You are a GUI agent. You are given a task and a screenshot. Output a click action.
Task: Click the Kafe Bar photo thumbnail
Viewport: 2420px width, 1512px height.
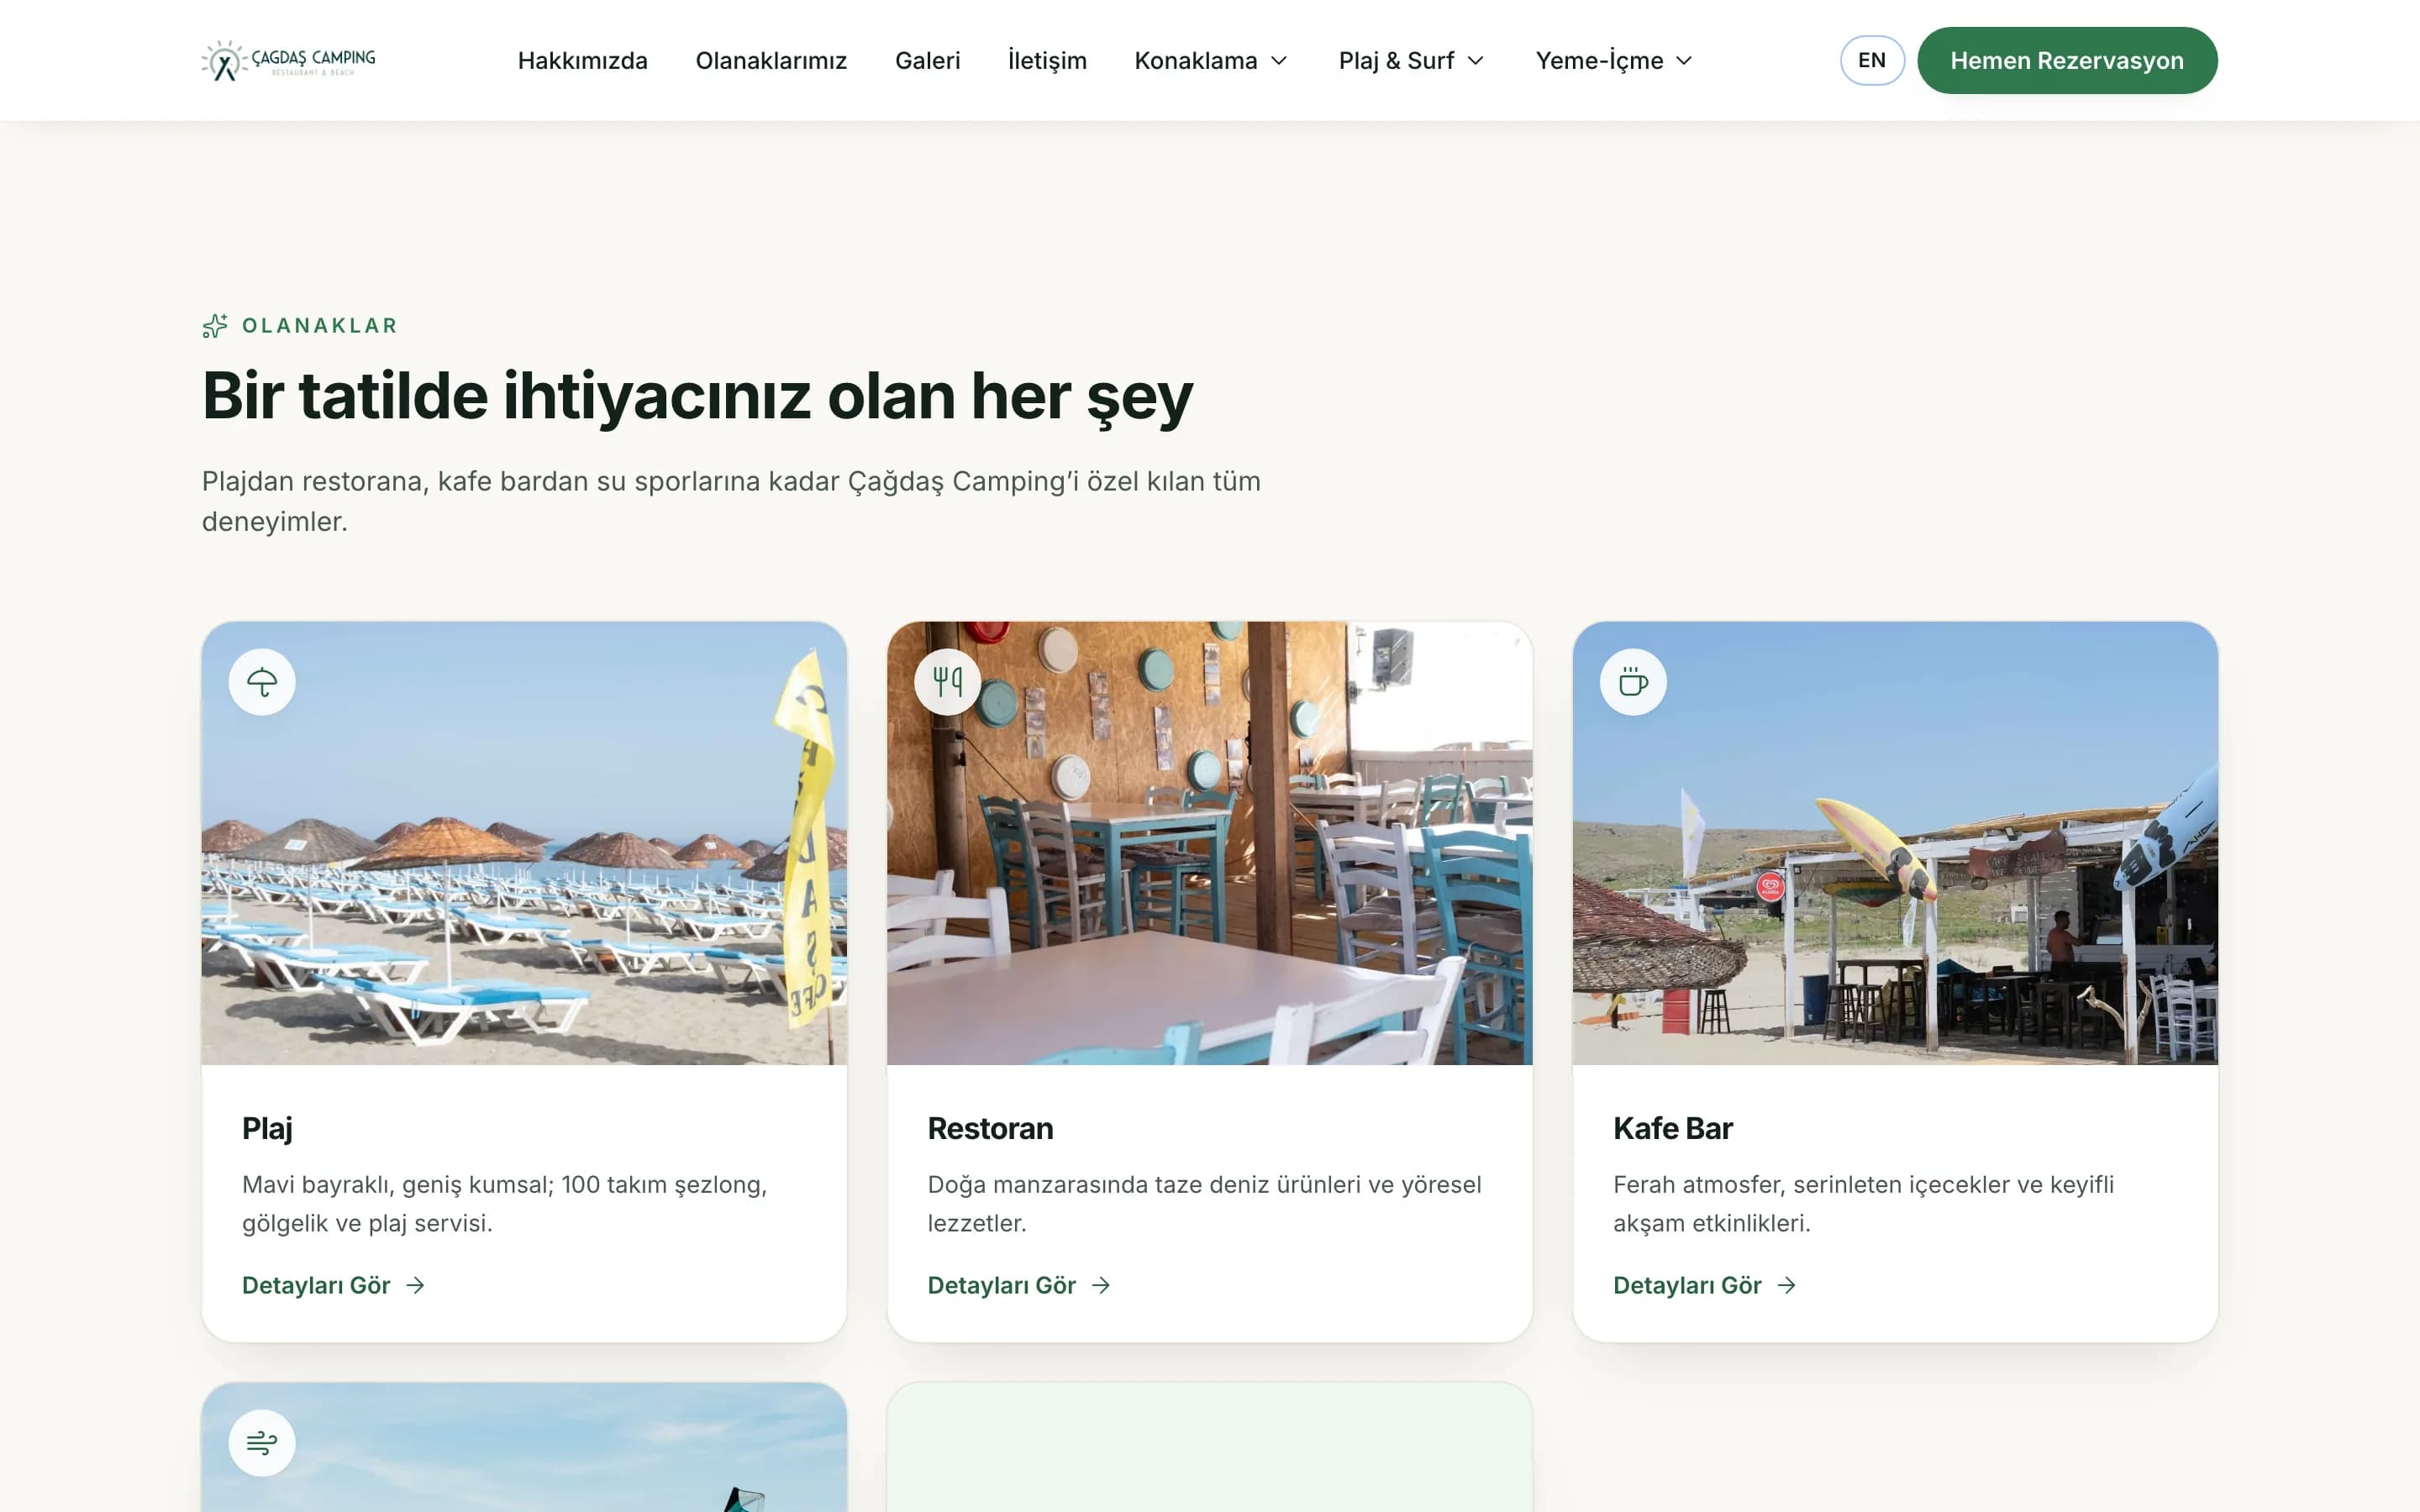tap(1895, 843)
